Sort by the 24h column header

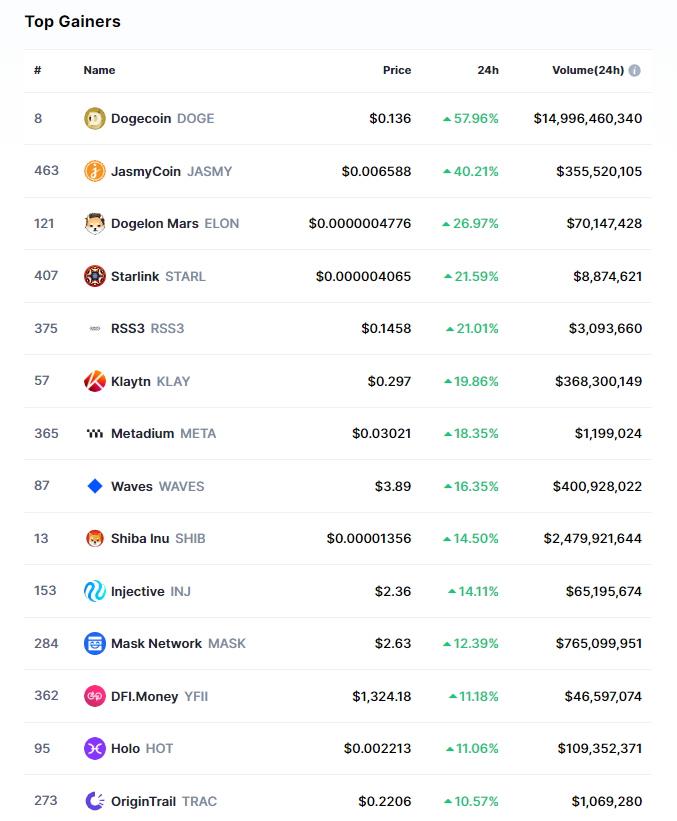[x=488, y=70]
